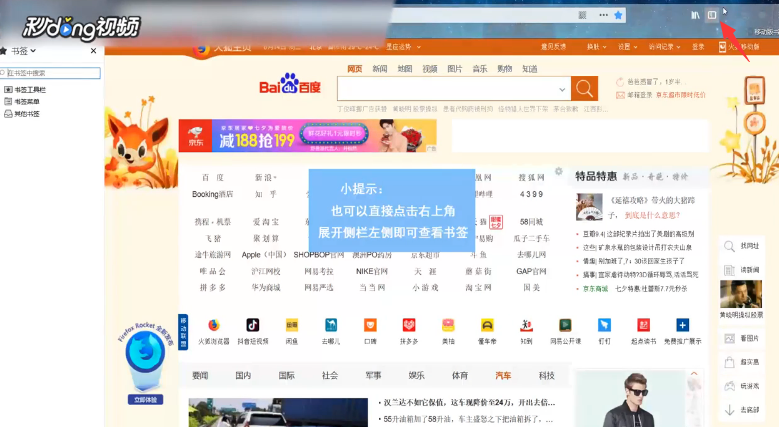Switch to the 网页 search tab
The width and height of the screenshot is (779, 427).
point(354,69)
